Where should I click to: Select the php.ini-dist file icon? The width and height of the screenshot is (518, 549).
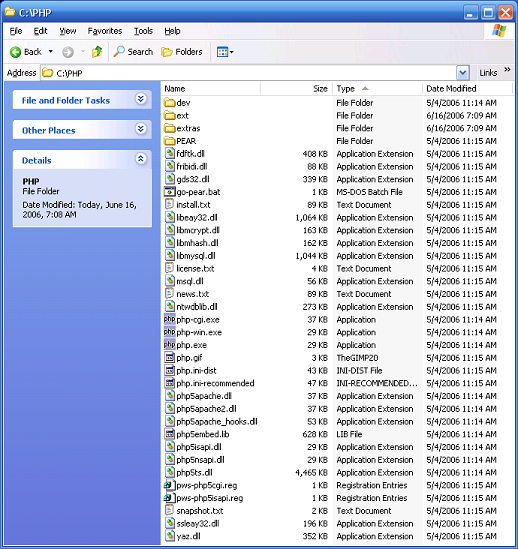[x=170, y=370]
